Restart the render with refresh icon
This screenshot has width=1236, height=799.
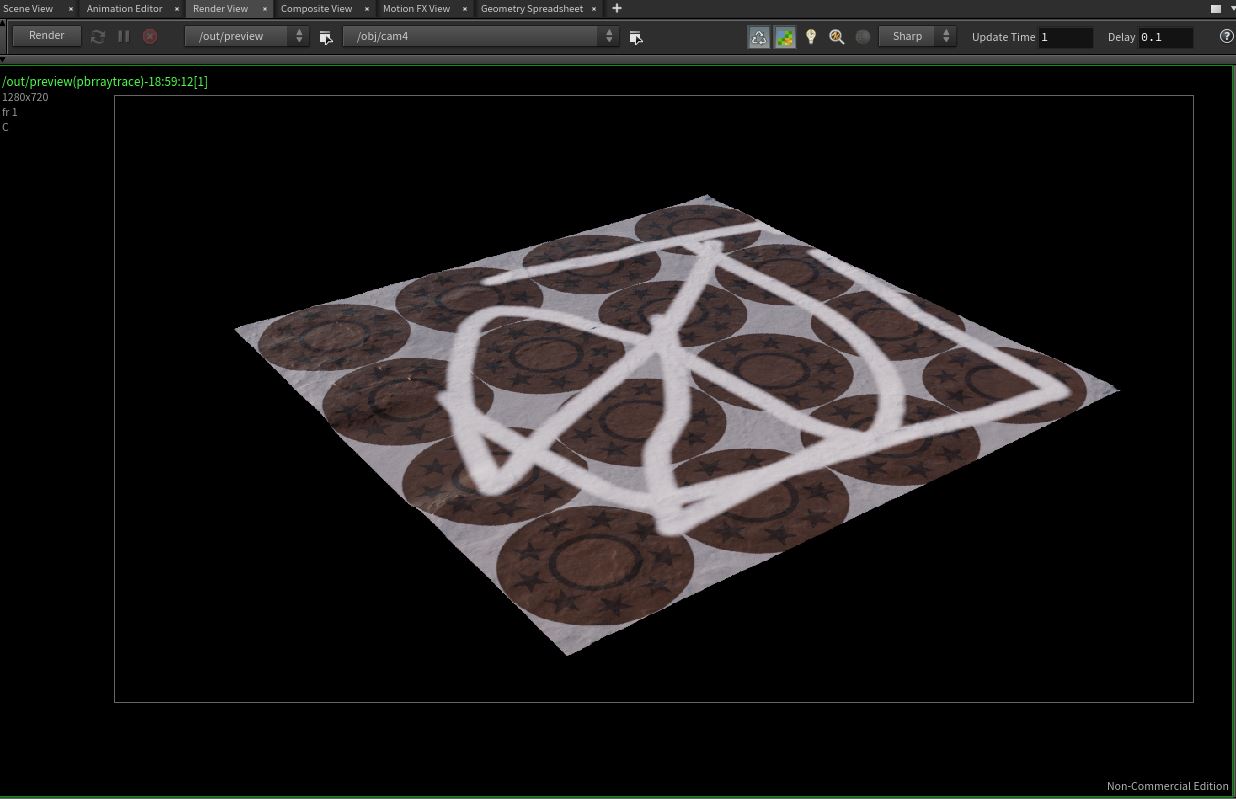(98, 36)
